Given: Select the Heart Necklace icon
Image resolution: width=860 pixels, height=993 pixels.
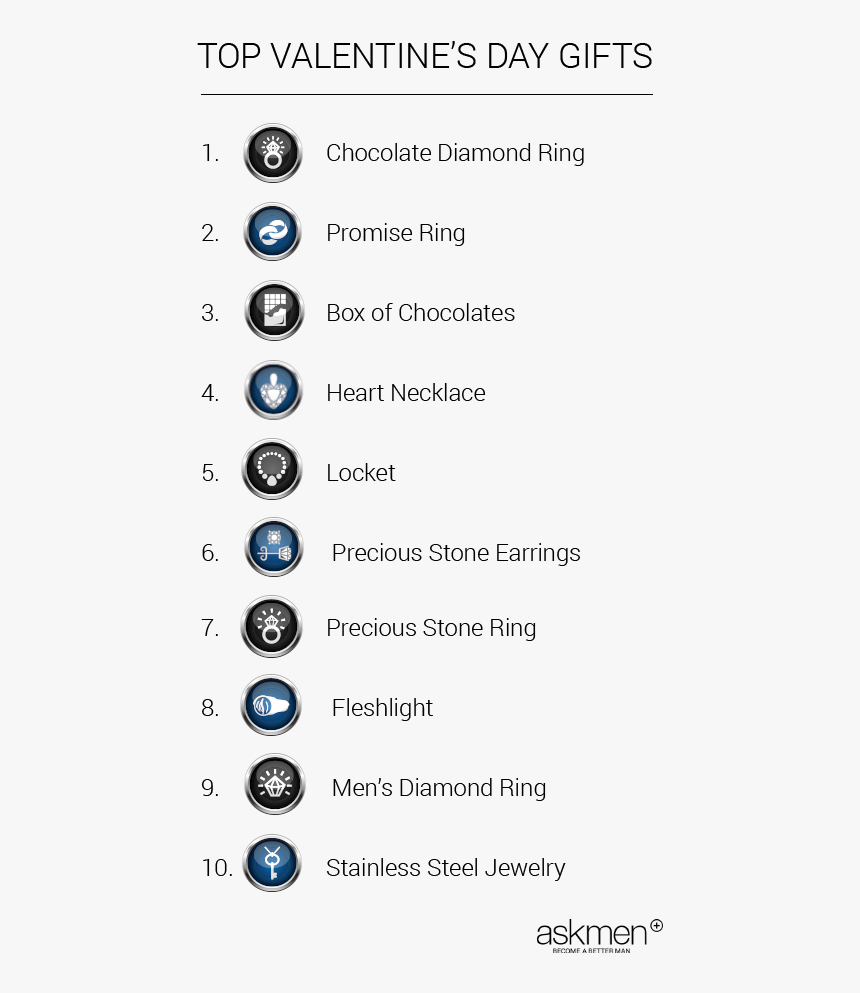Looking at the screenshot, I should click(x=274, y=390).
